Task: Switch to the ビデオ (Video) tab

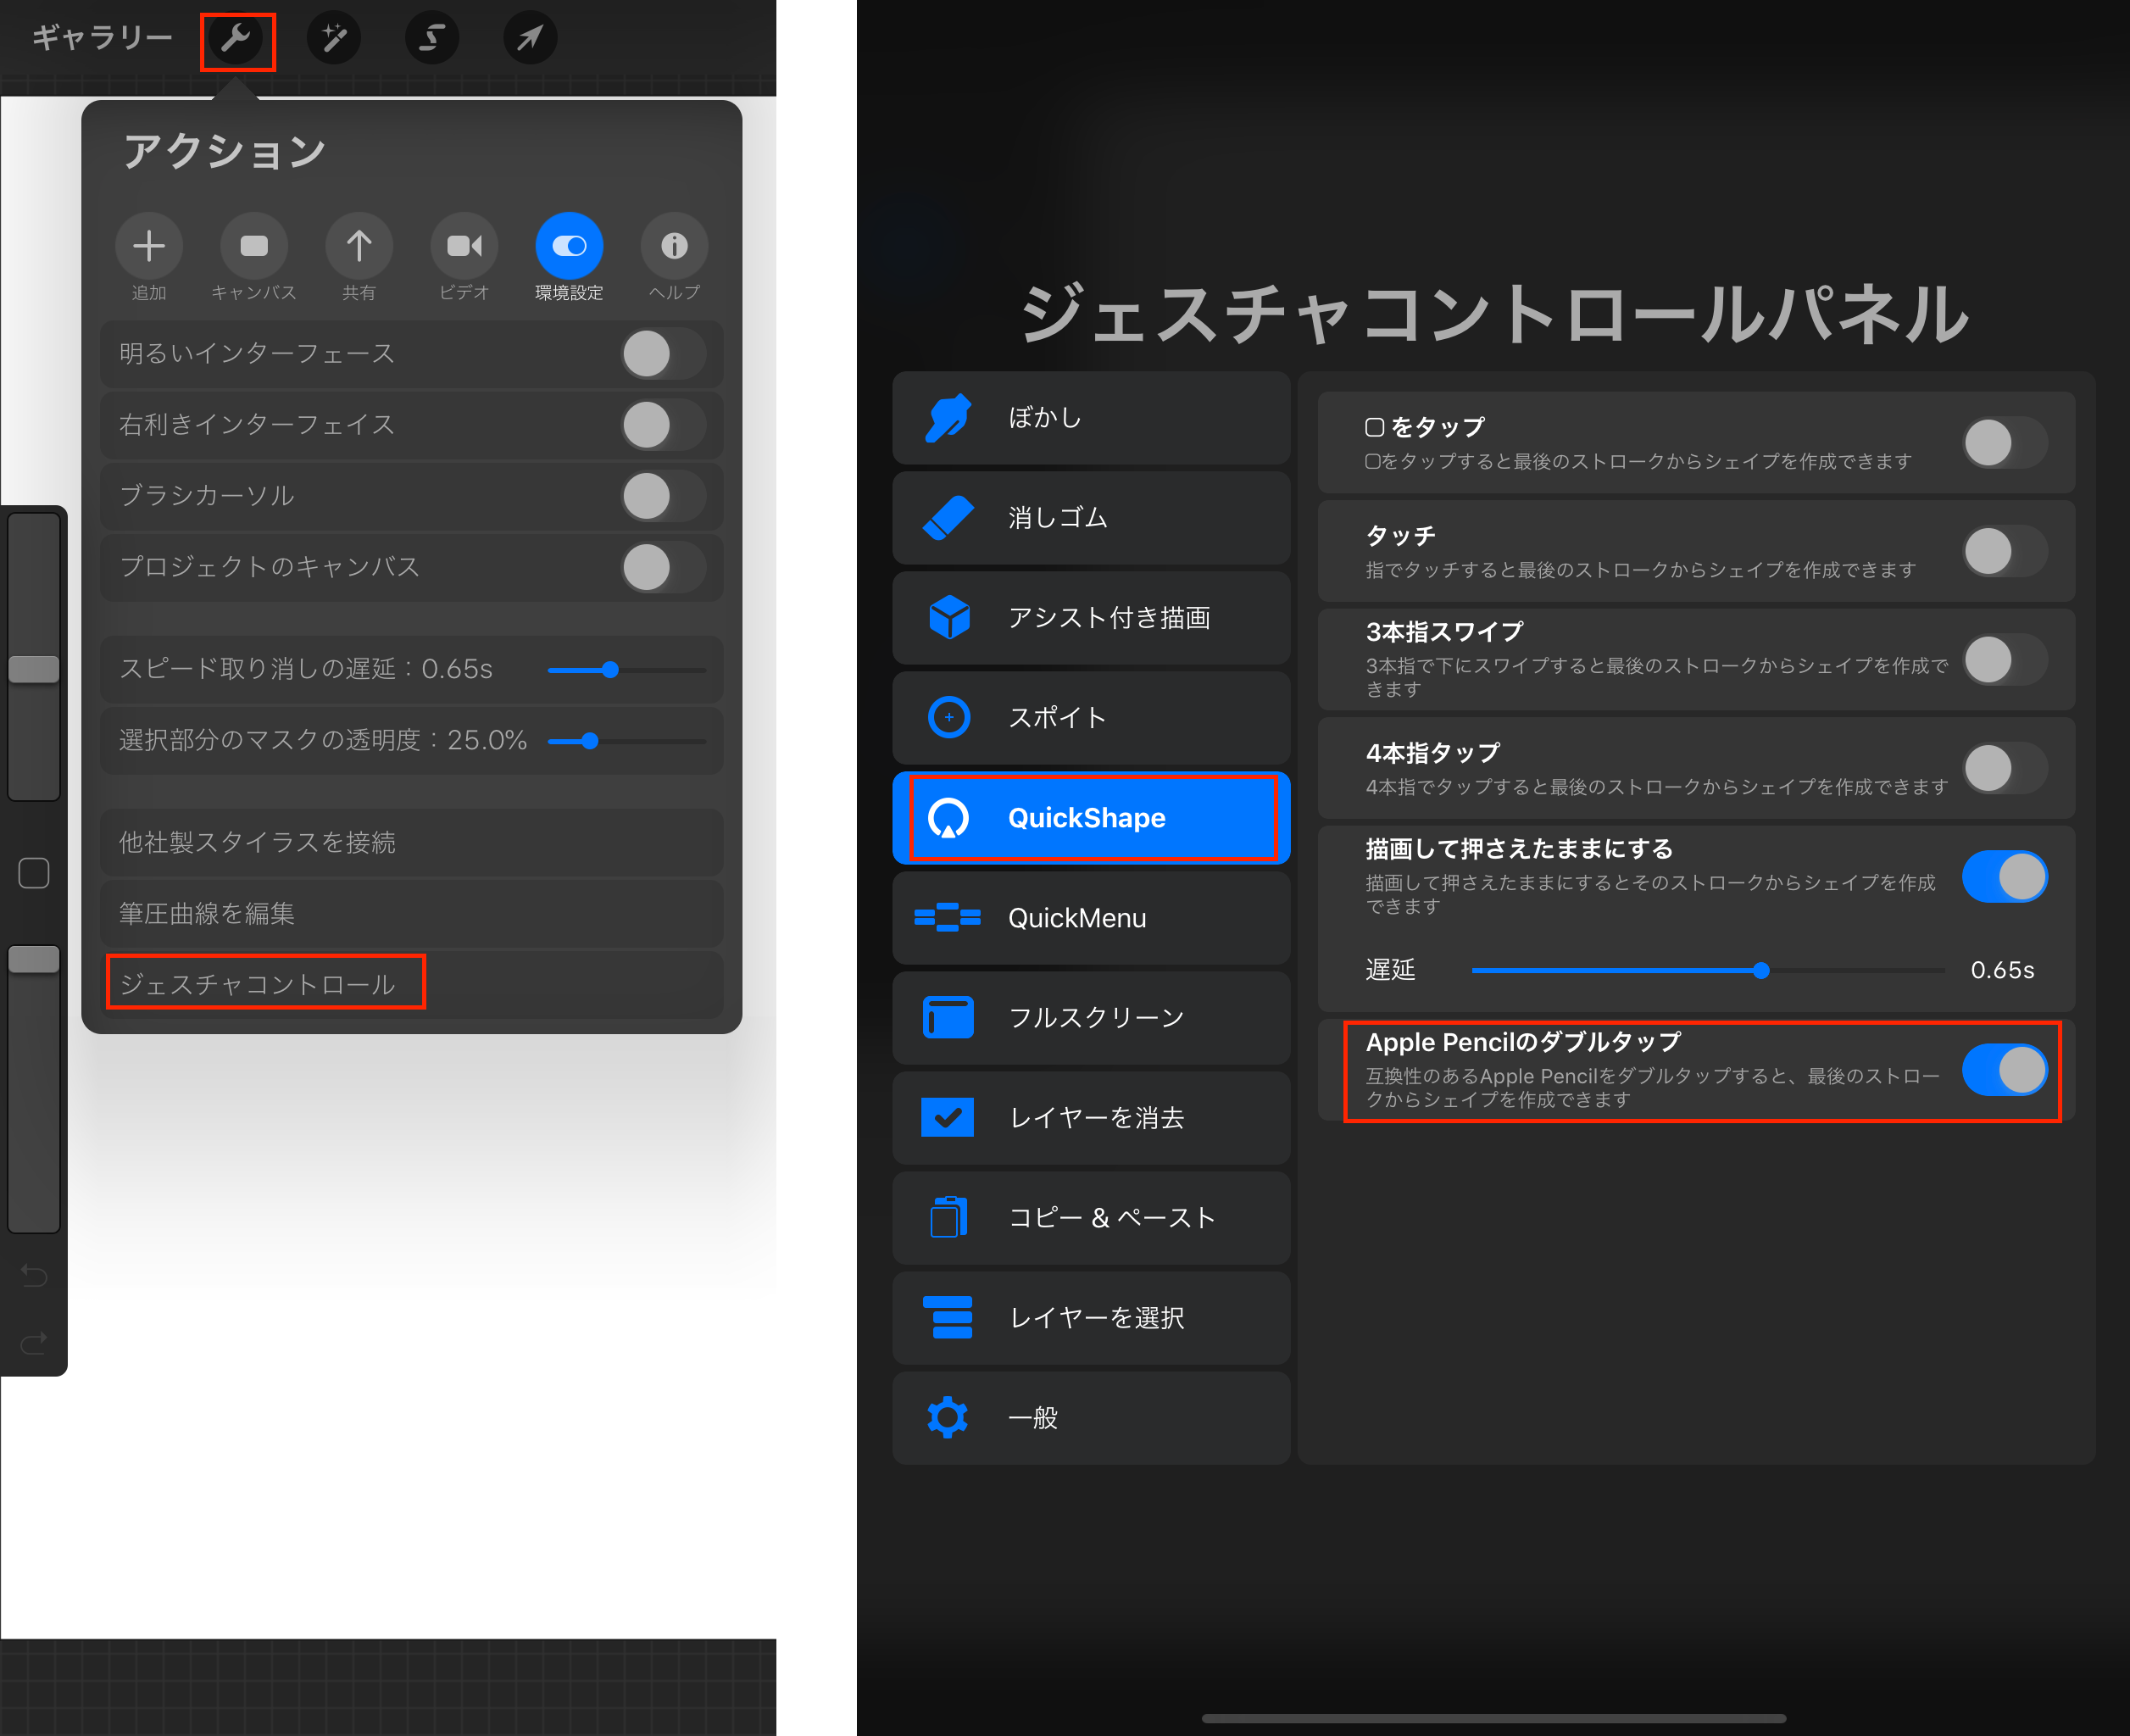Action: [x=464, y=246]
